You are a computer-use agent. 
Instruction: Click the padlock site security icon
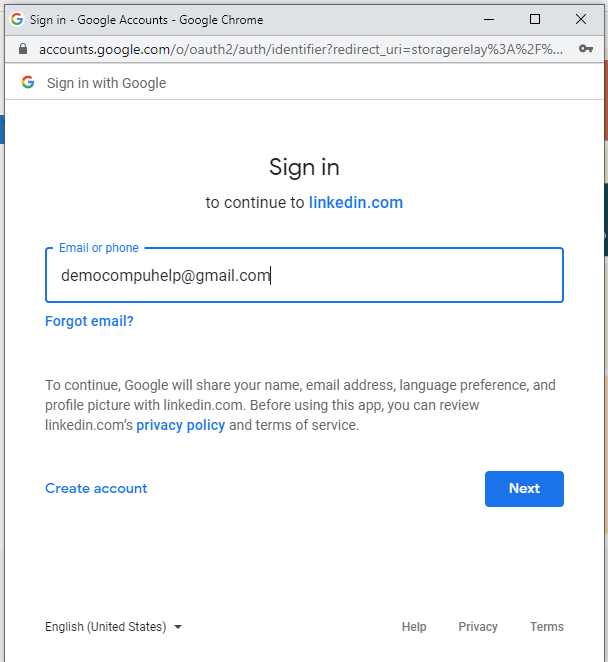(x=23, y=49)
